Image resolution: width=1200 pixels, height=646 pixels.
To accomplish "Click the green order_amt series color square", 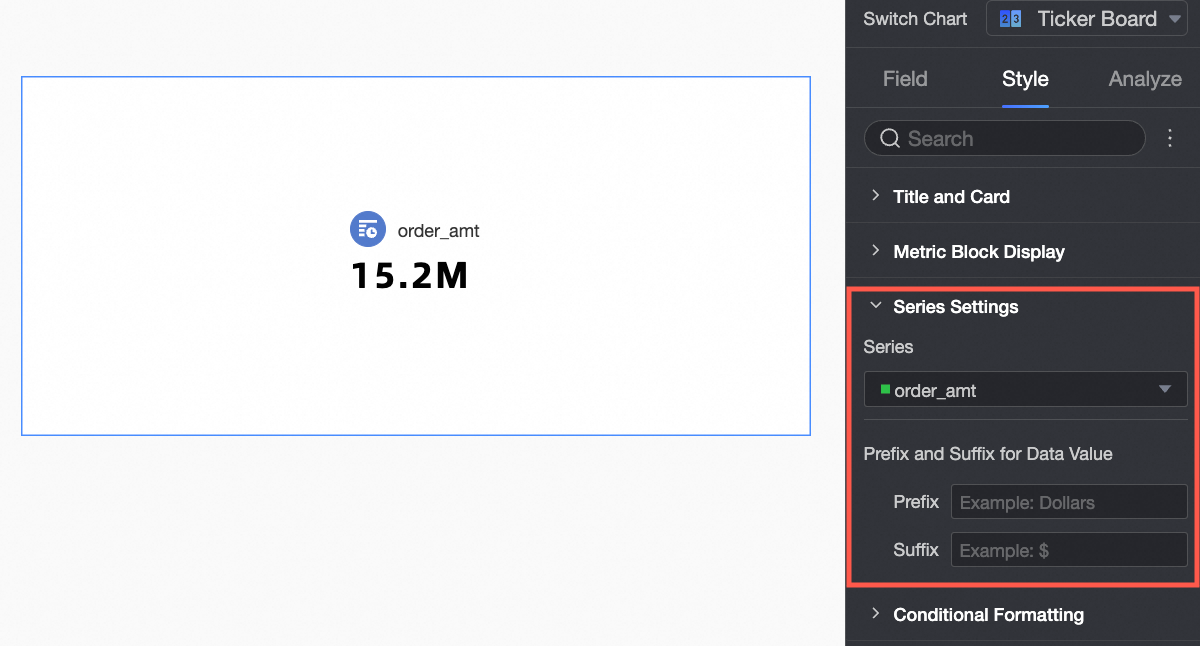I will tap(885, 388).
